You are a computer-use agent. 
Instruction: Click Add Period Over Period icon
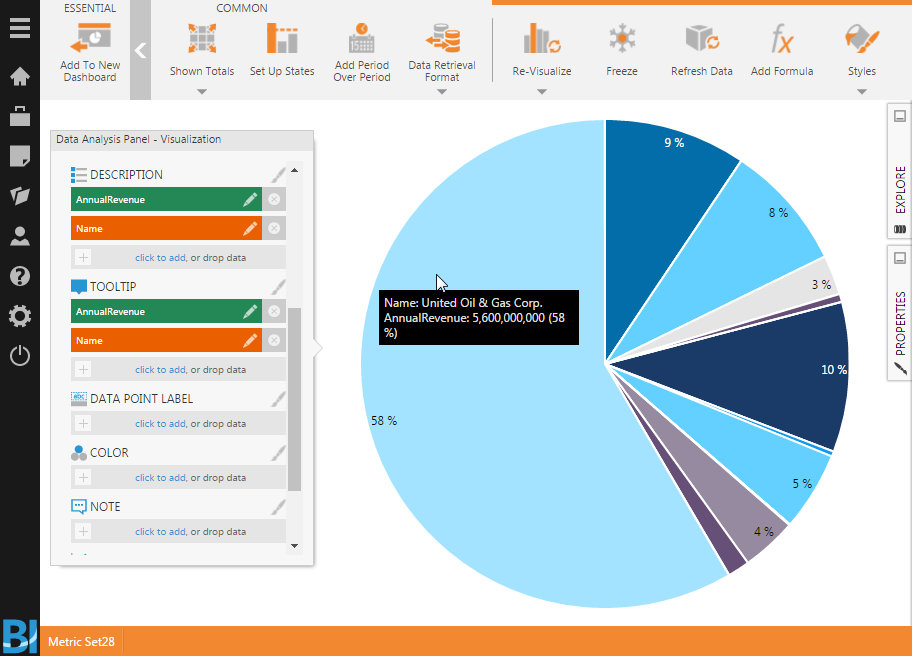[x=361, y=40]
